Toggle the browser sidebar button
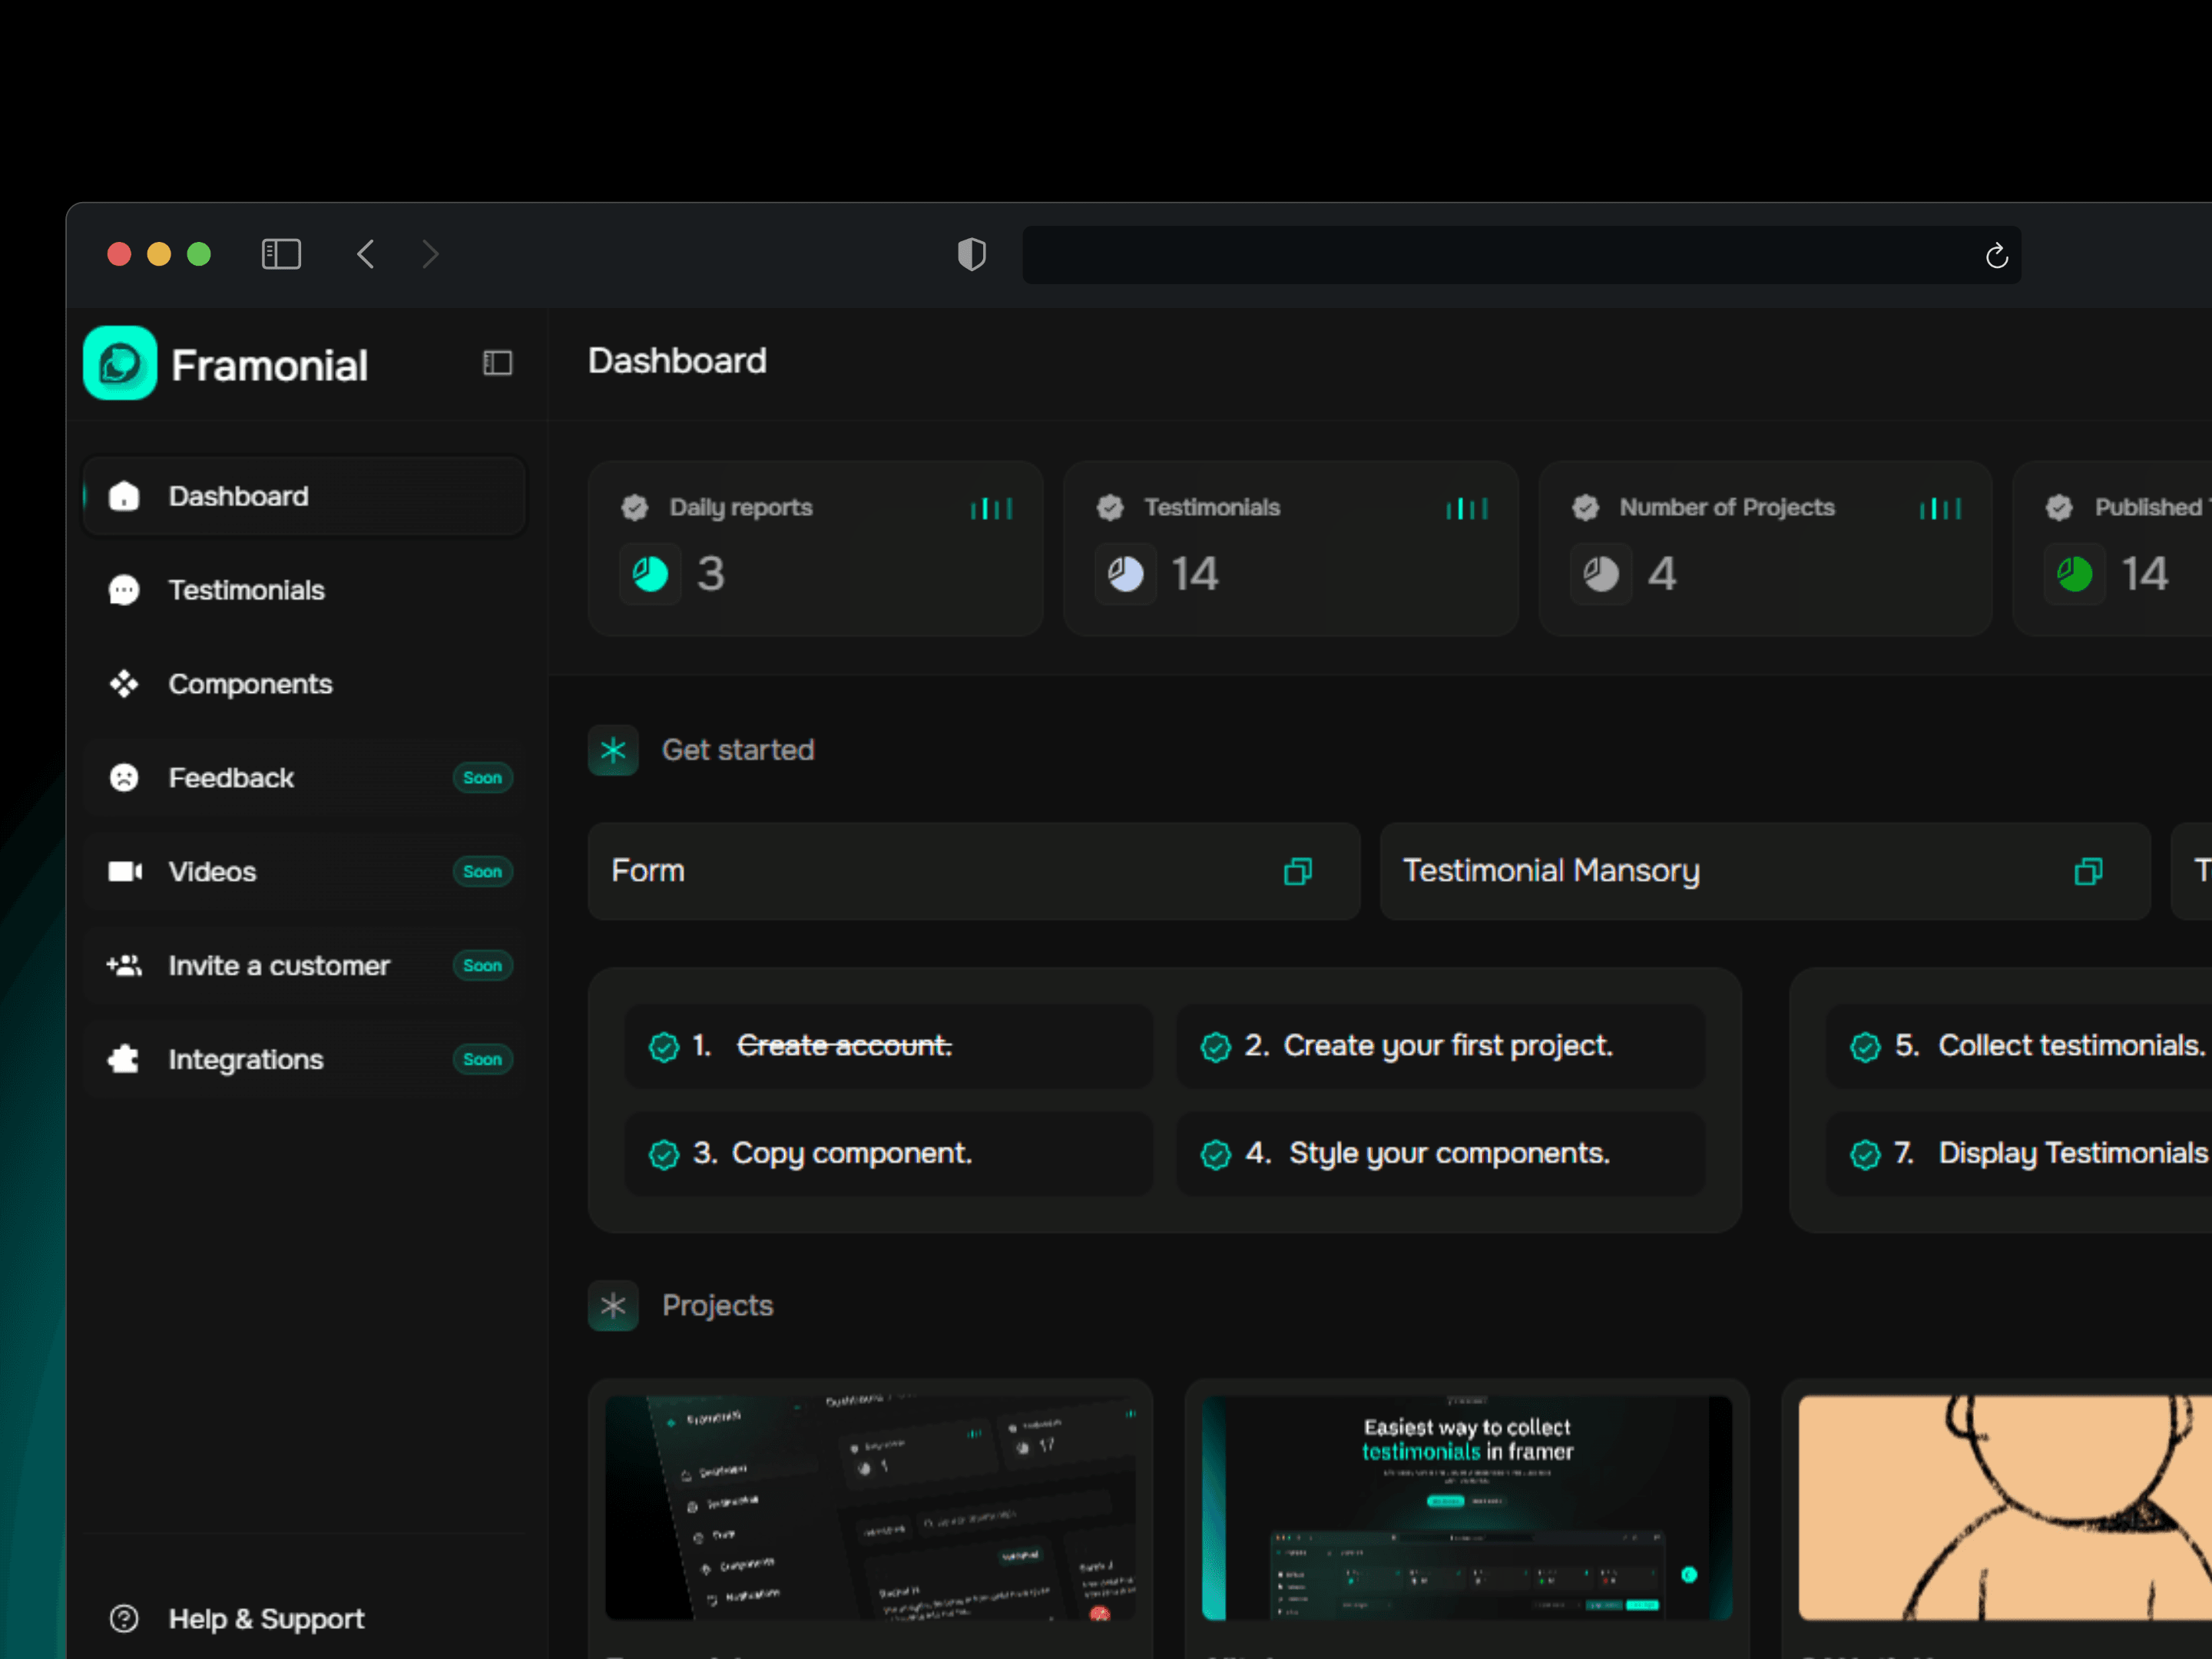2212x1659 pixels. [281, 254]
